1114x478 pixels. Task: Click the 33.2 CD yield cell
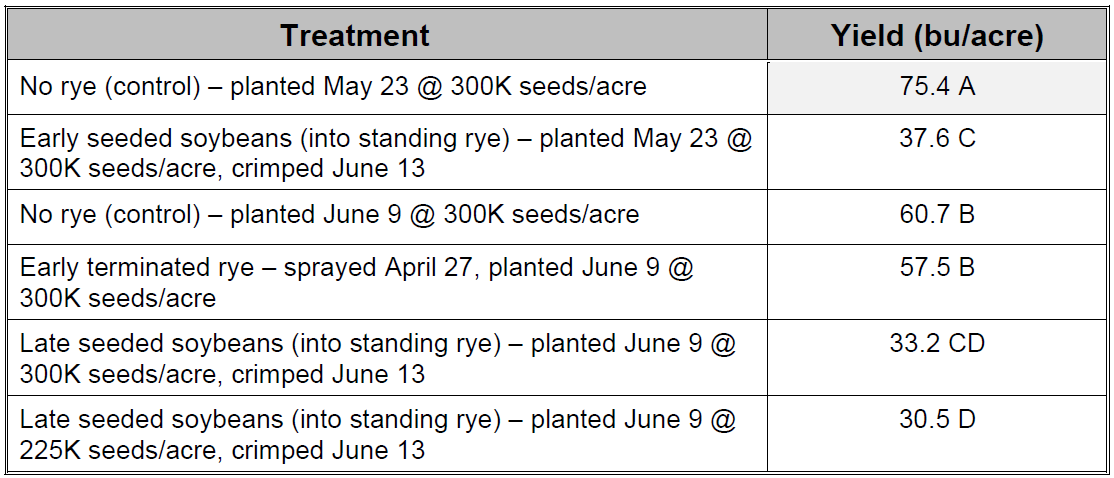(x=937, y=344)
